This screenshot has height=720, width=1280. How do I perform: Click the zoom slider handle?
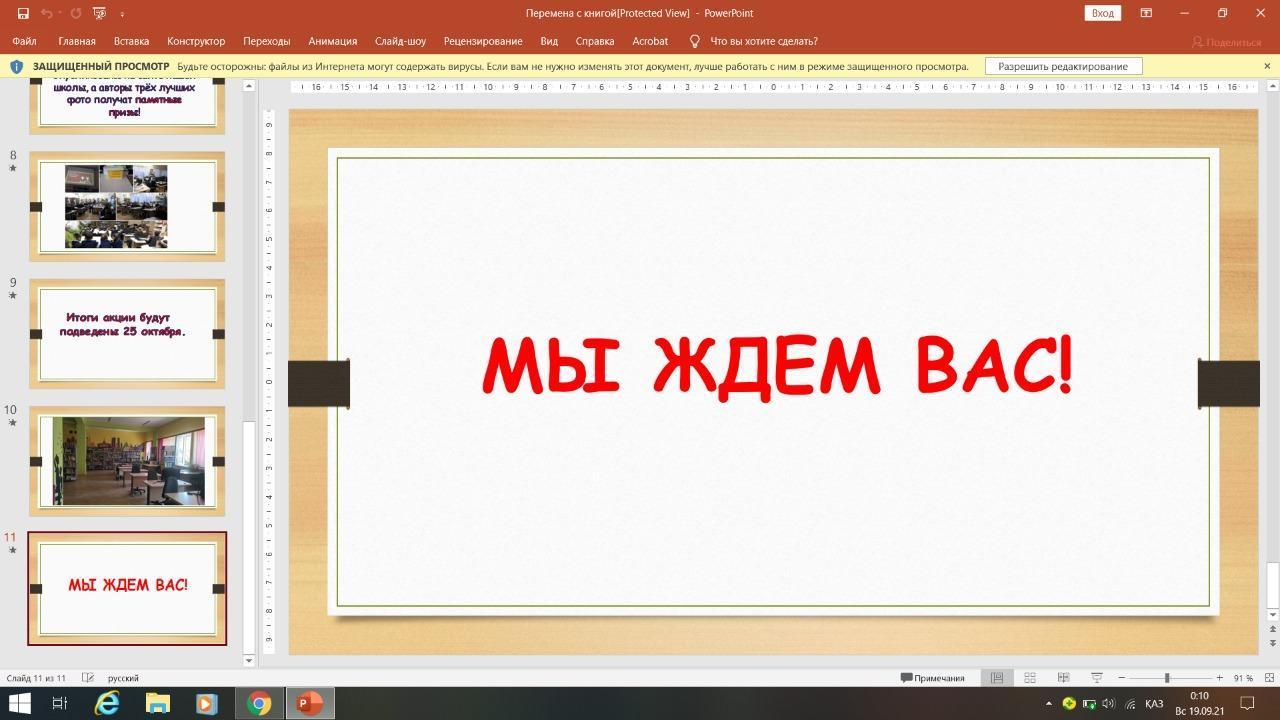1167,678
